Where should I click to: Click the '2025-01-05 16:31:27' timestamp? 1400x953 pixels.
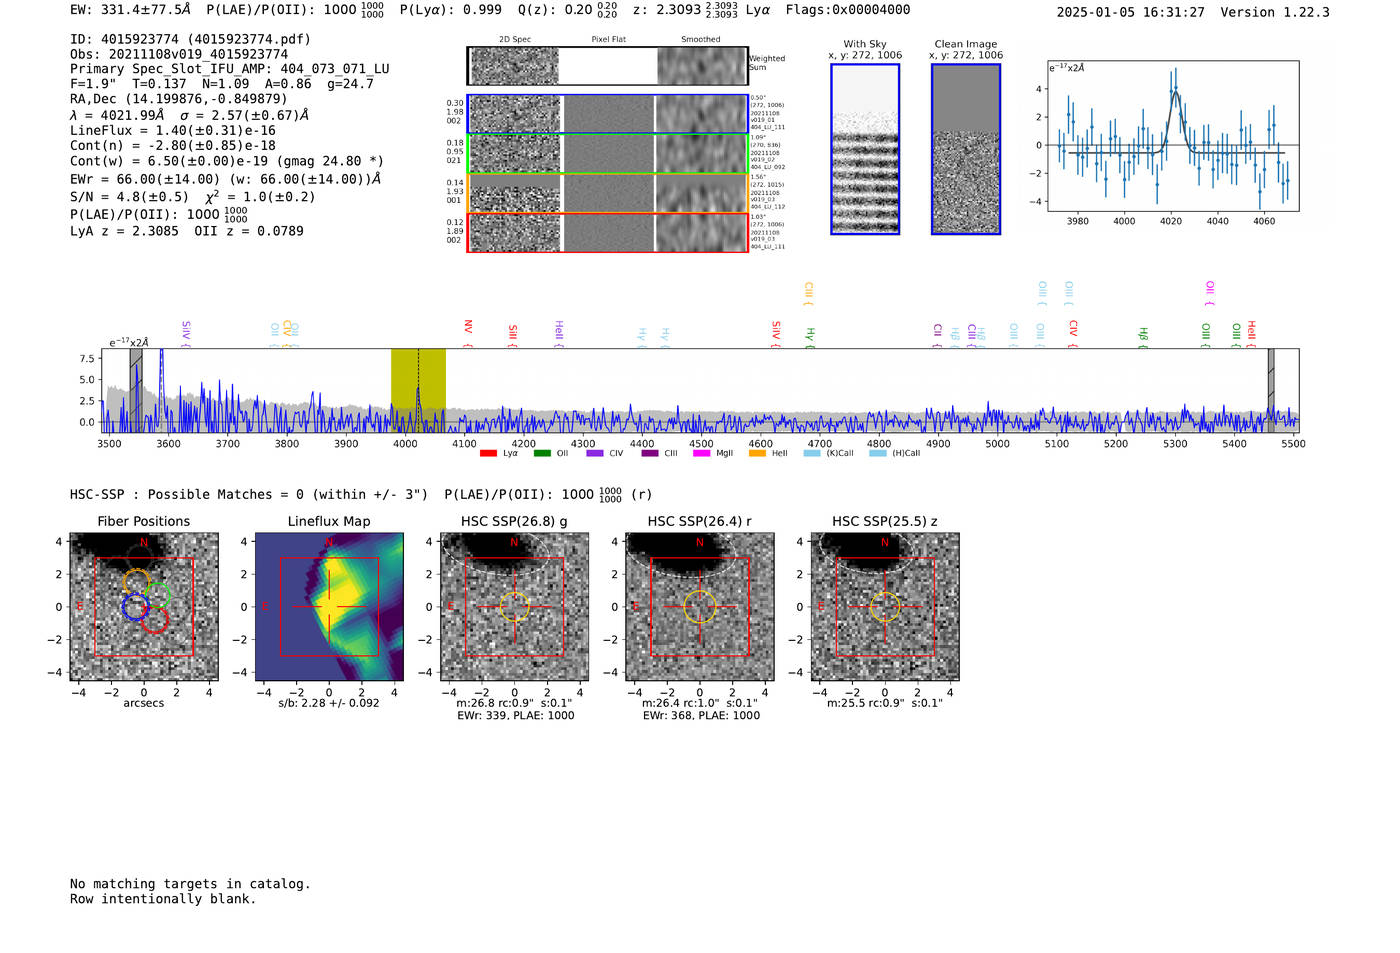tap(1131, 12)
